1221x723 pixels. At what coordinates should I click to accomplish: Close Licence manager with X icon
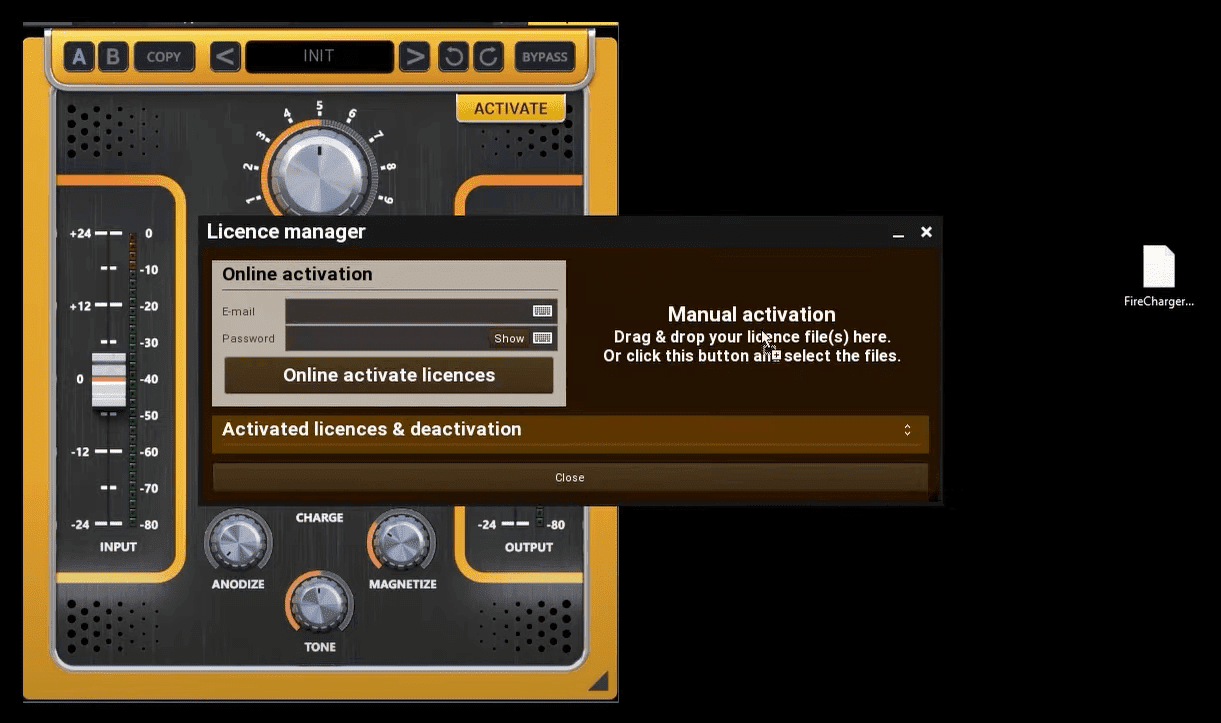(x=926, y=232)
